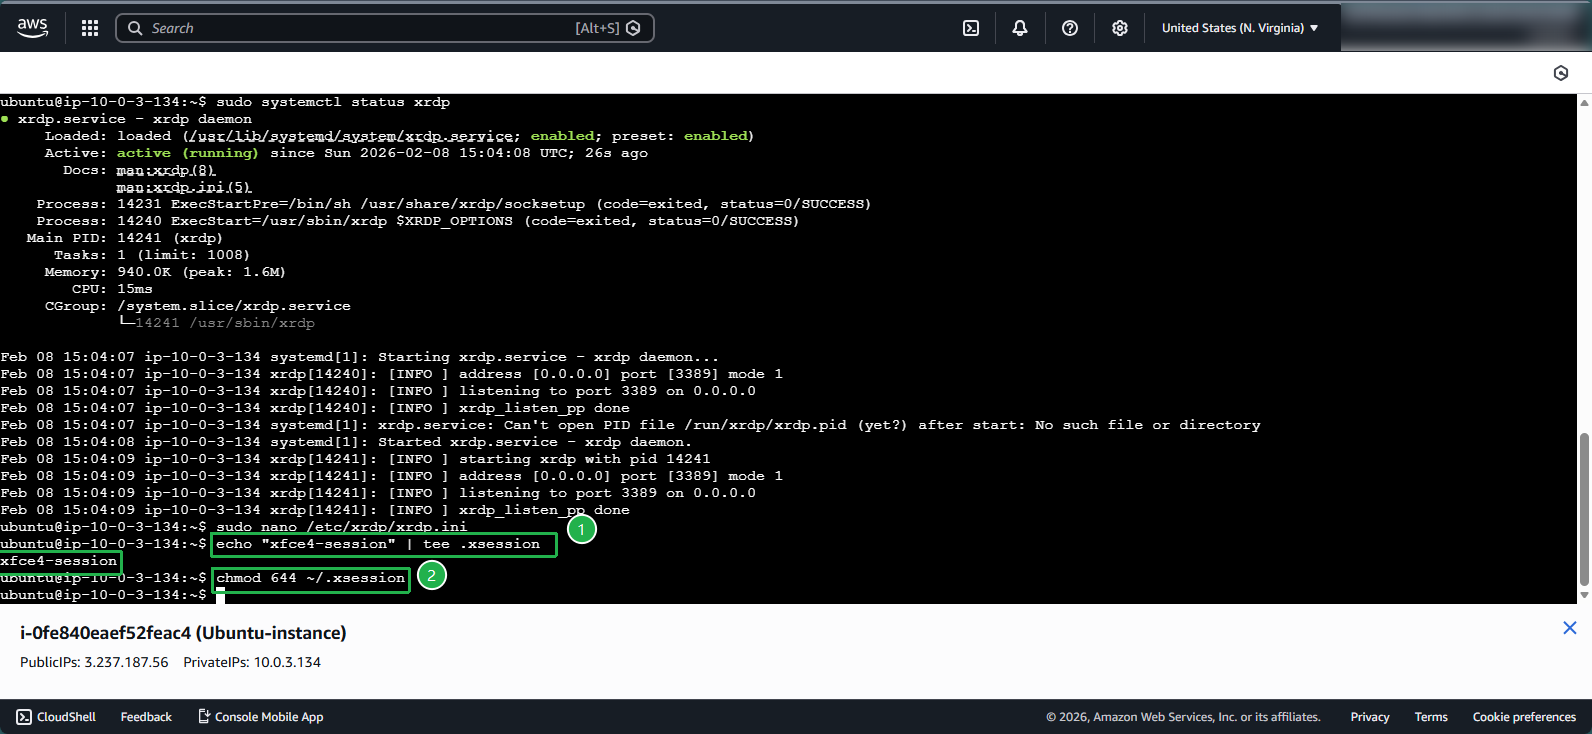The height and width of the screenshot is (734, 1592).
Task: Click the PrivateIPs: 10.0.3.134 text
Action: (252, 662)
